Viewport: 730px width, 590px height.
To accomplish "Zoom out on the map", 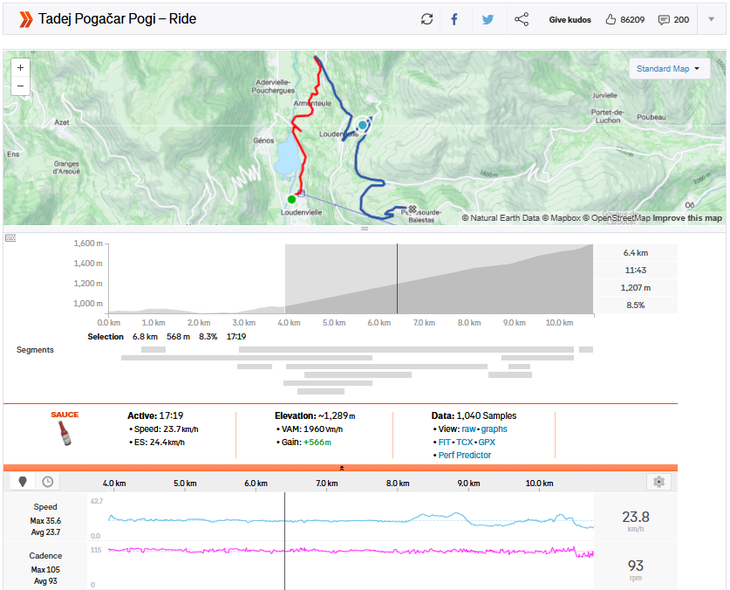I will click(21, 86).
